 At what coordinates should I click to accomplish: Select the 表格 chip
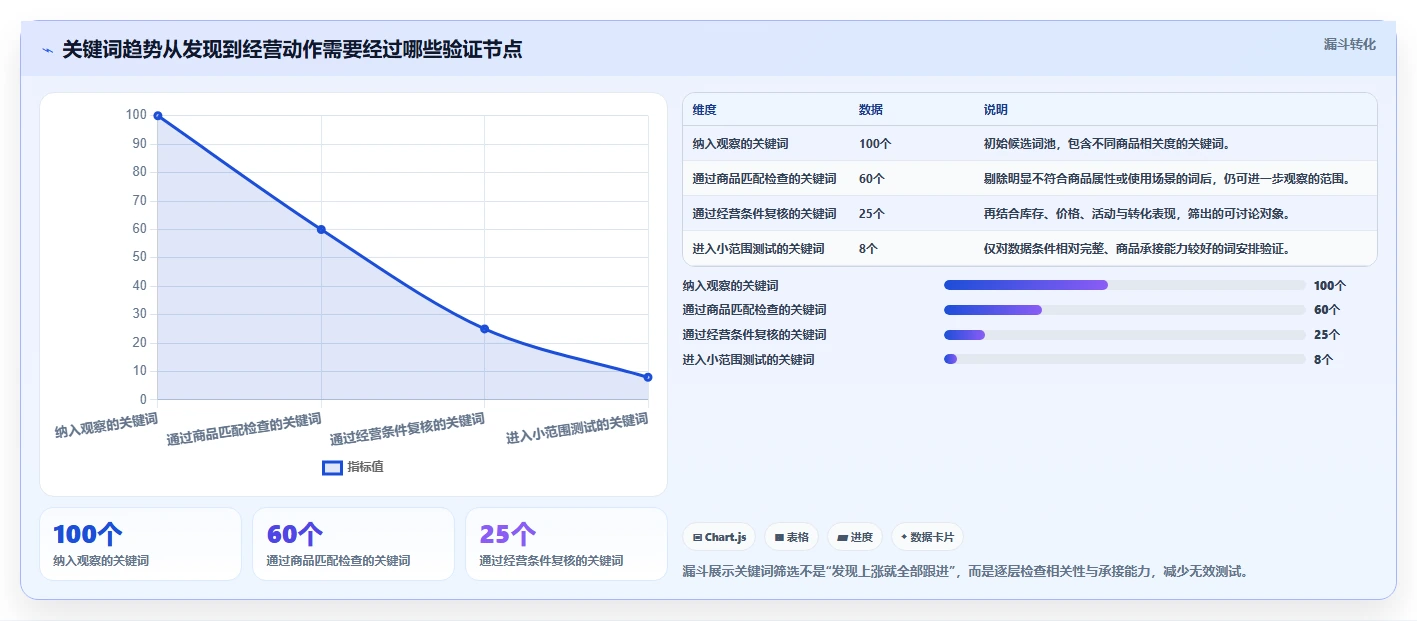[791, 537]
